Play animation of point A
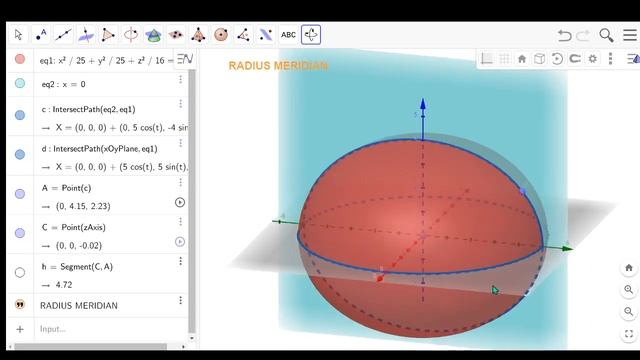 [x=180, y=202]
